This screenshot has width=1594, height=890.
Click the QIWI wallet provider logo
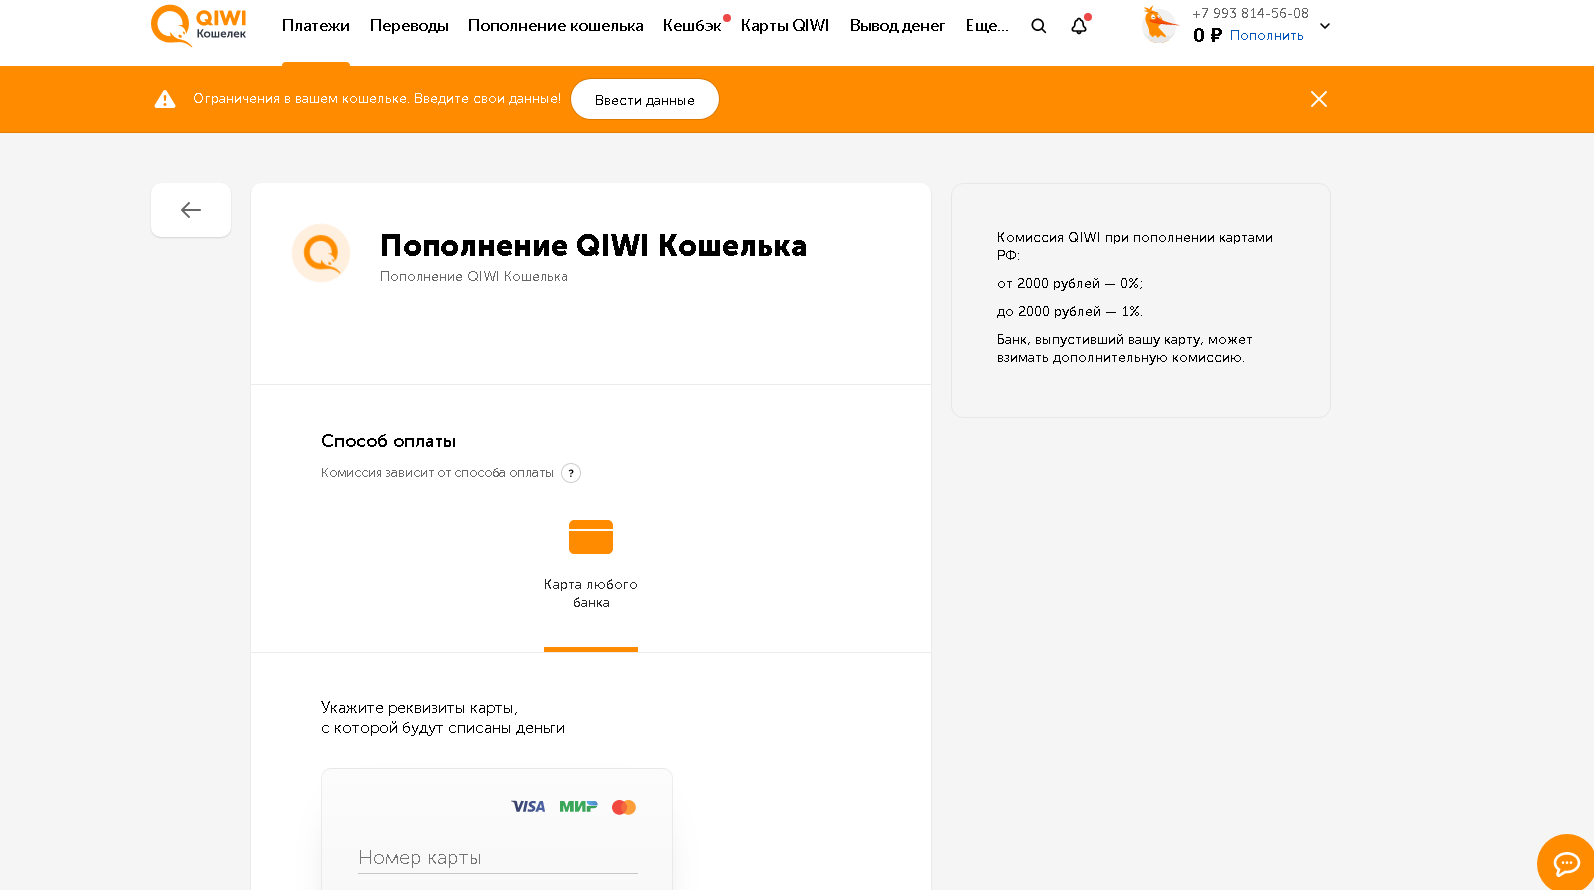[321, 253]
